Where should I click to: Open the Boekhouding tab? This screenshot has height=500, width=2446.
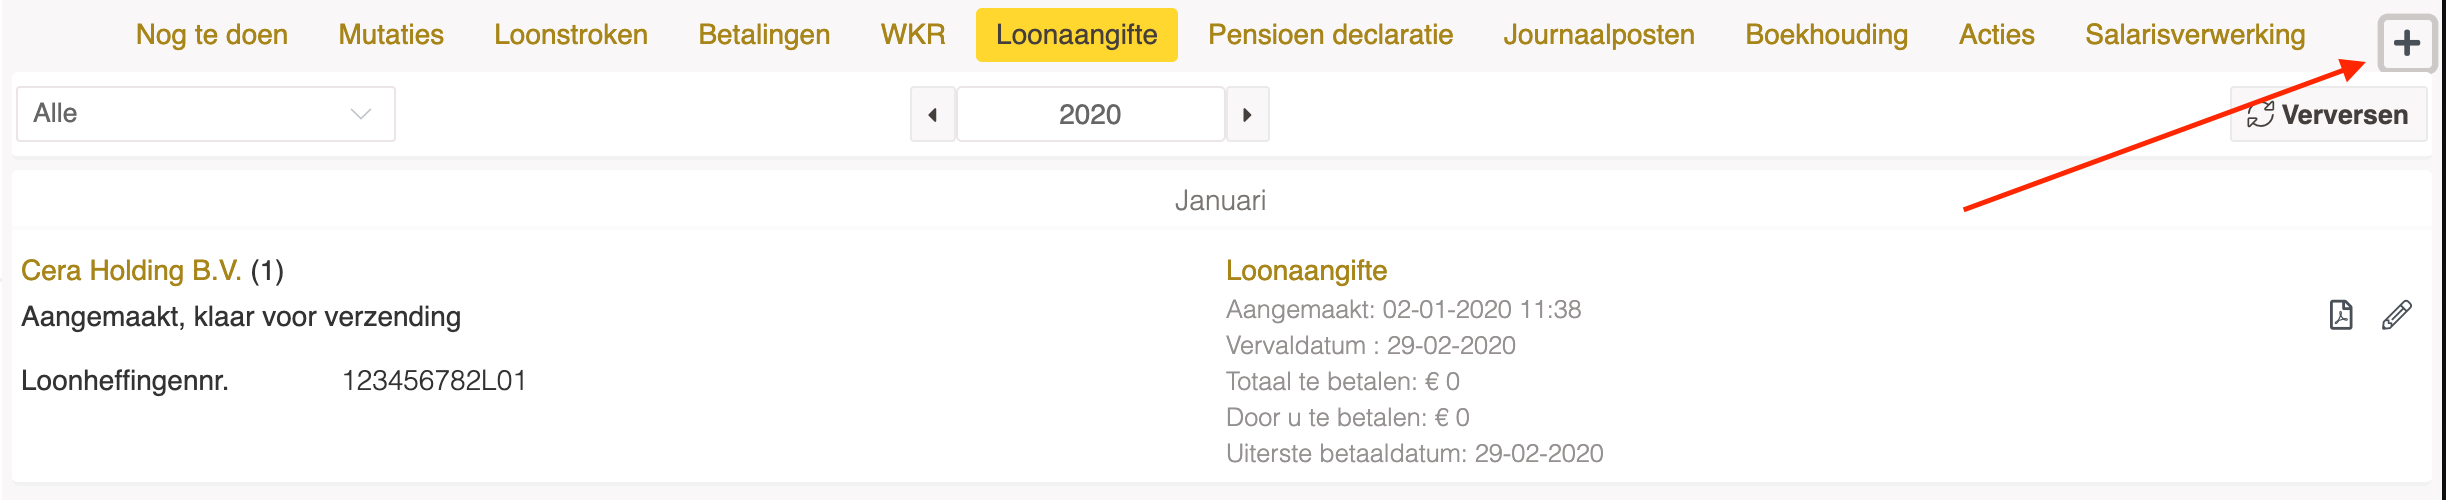1827,35
